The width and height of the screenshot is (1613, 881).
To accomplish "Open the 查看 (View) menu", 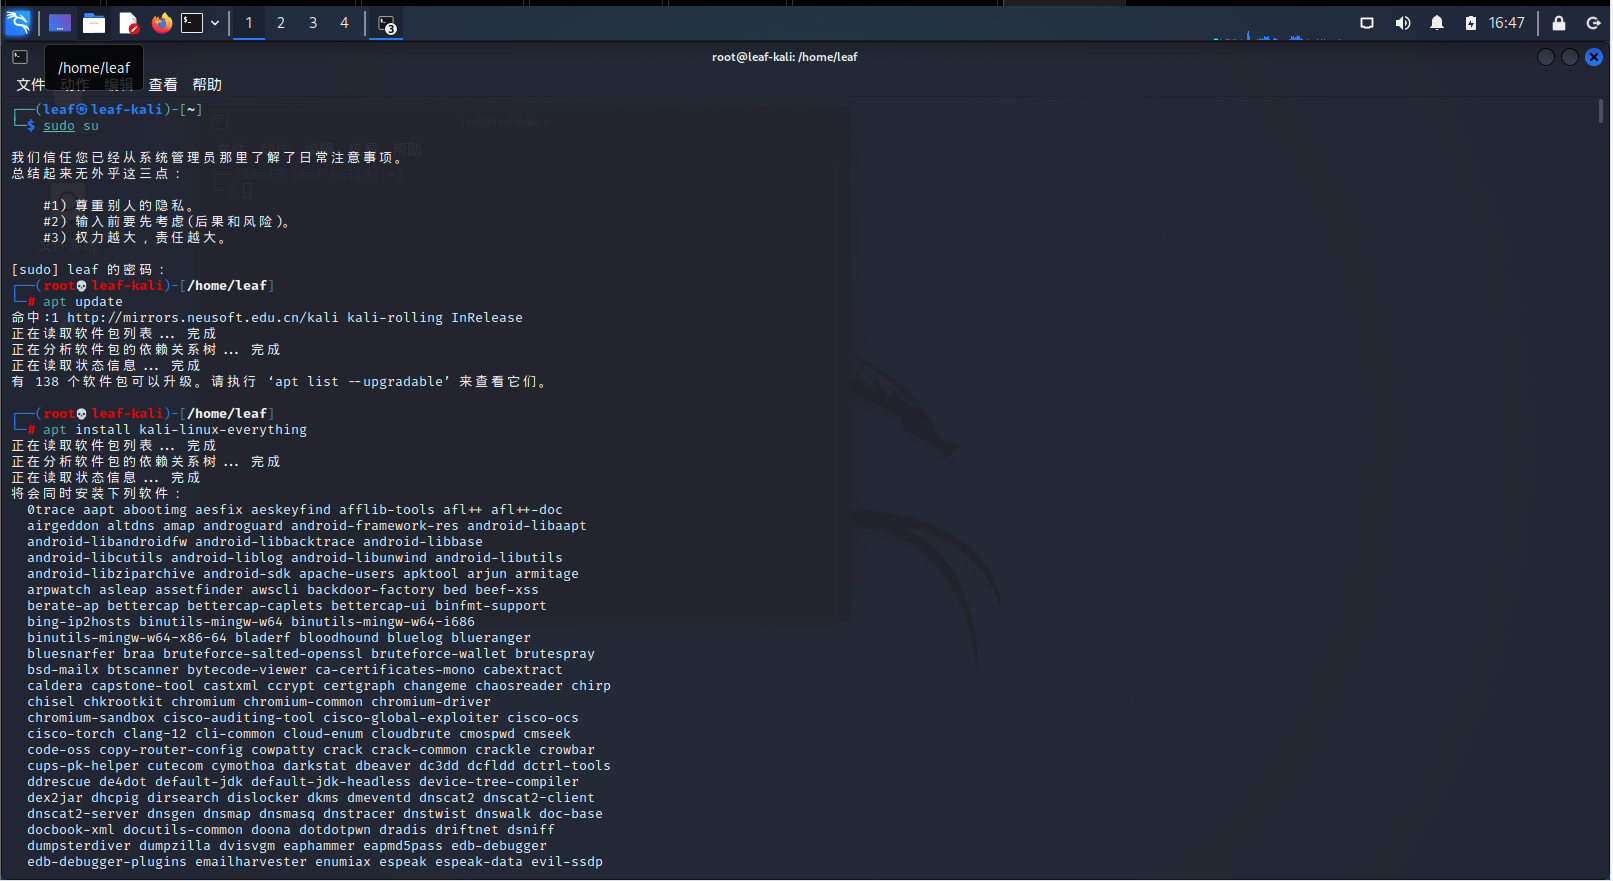I will tap(163, 85).
